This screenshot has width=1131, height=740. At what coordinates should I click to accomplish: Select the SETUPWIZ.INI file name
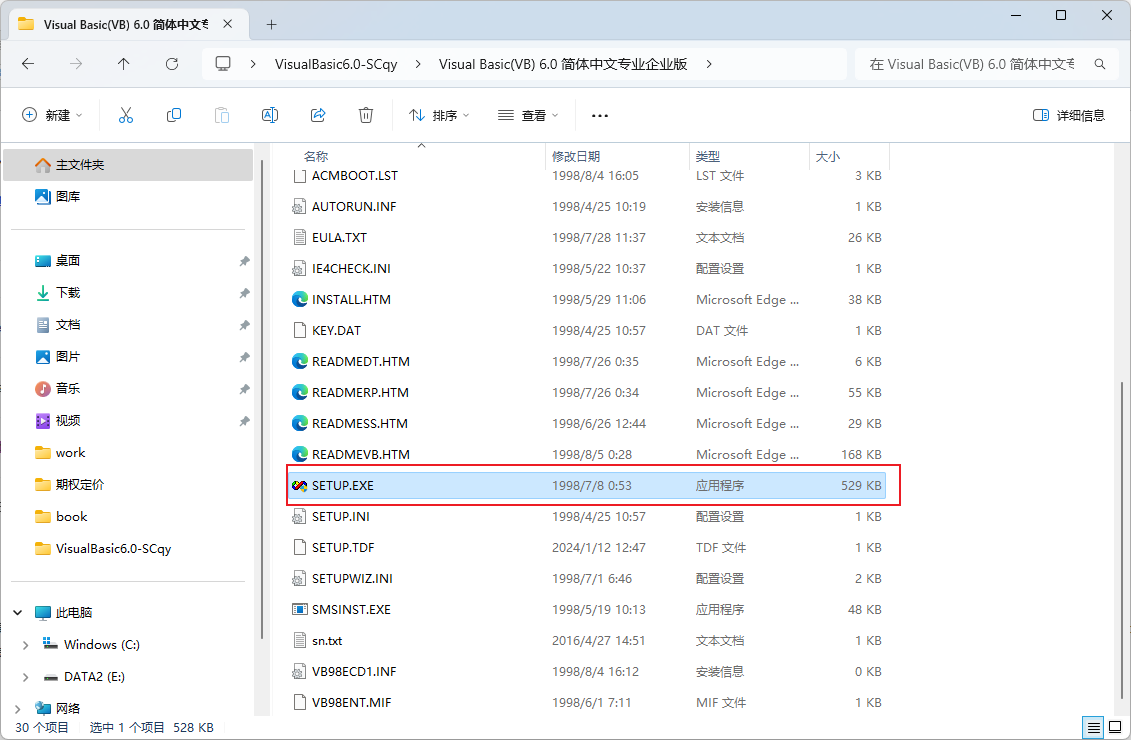coord(352,578)
